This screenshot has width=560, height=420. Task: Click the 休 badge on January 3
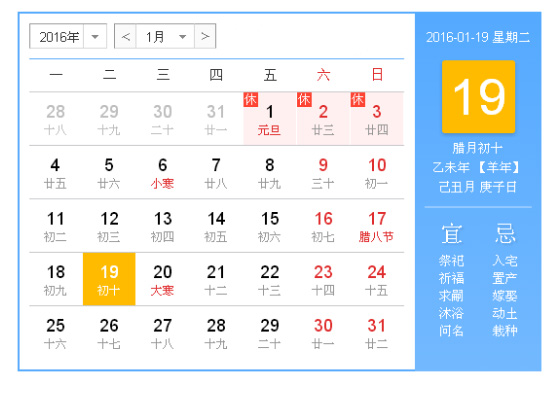pyautogui.click(x=358, y=100)
